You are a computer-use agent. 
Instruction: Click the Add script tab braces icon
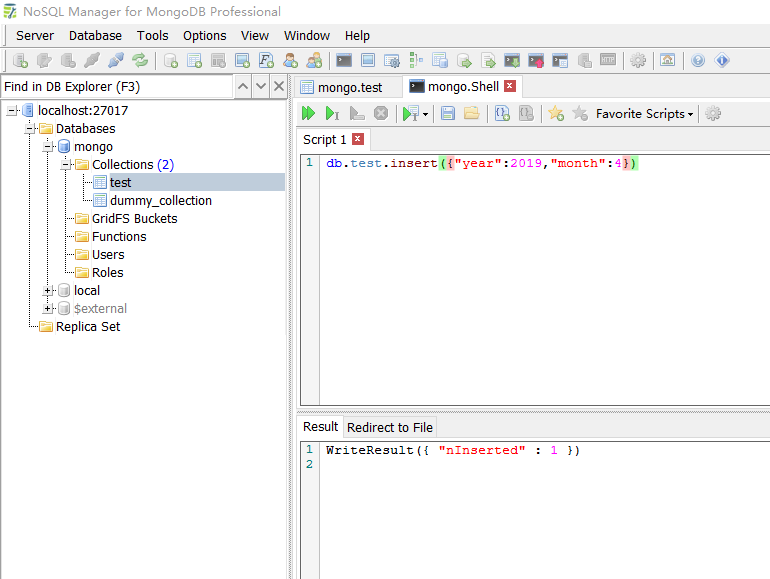(502, 113)
